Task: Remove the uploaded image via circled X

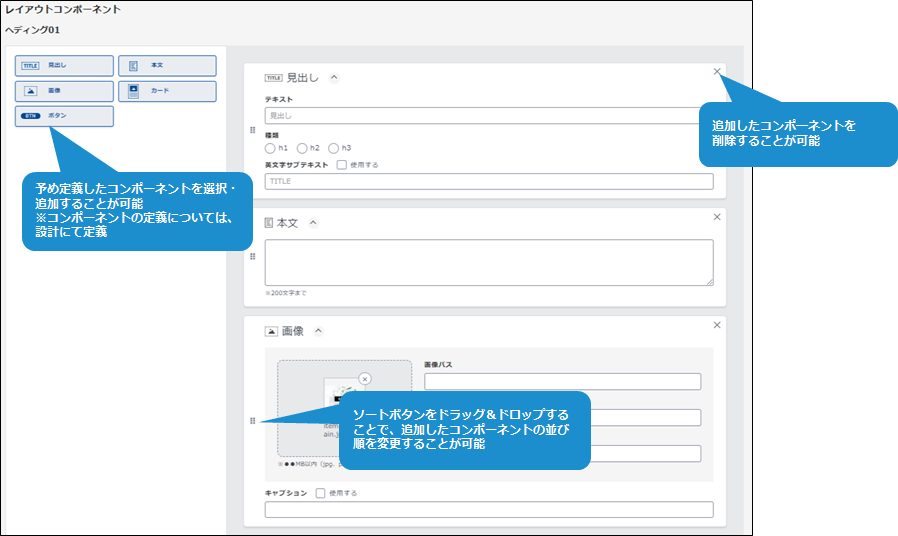Action: [x=364, y=379]
